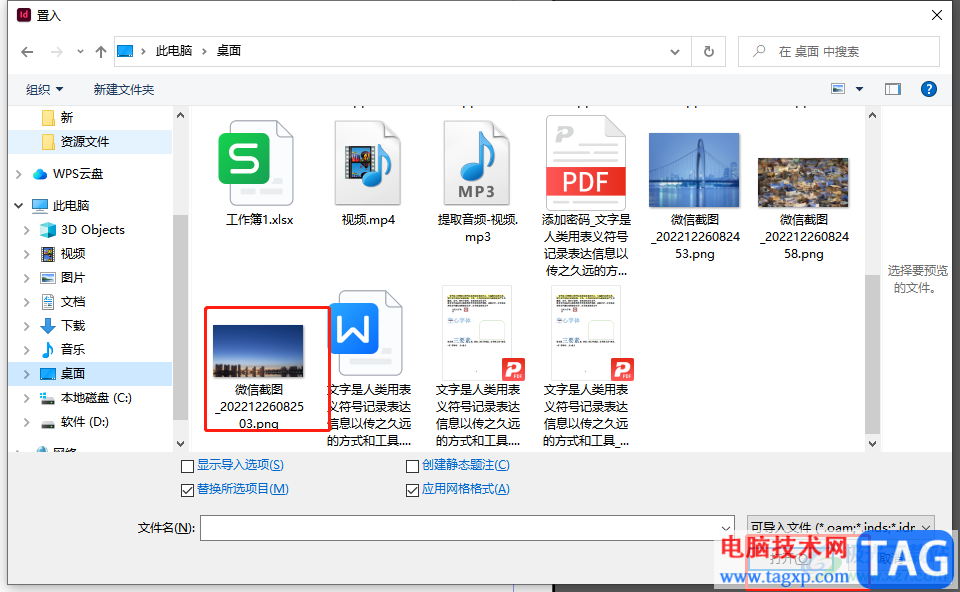The width and height of the screenshot is (960, 592).
Task: Close the 置入 dialog
Action: (x=937, y=15)
